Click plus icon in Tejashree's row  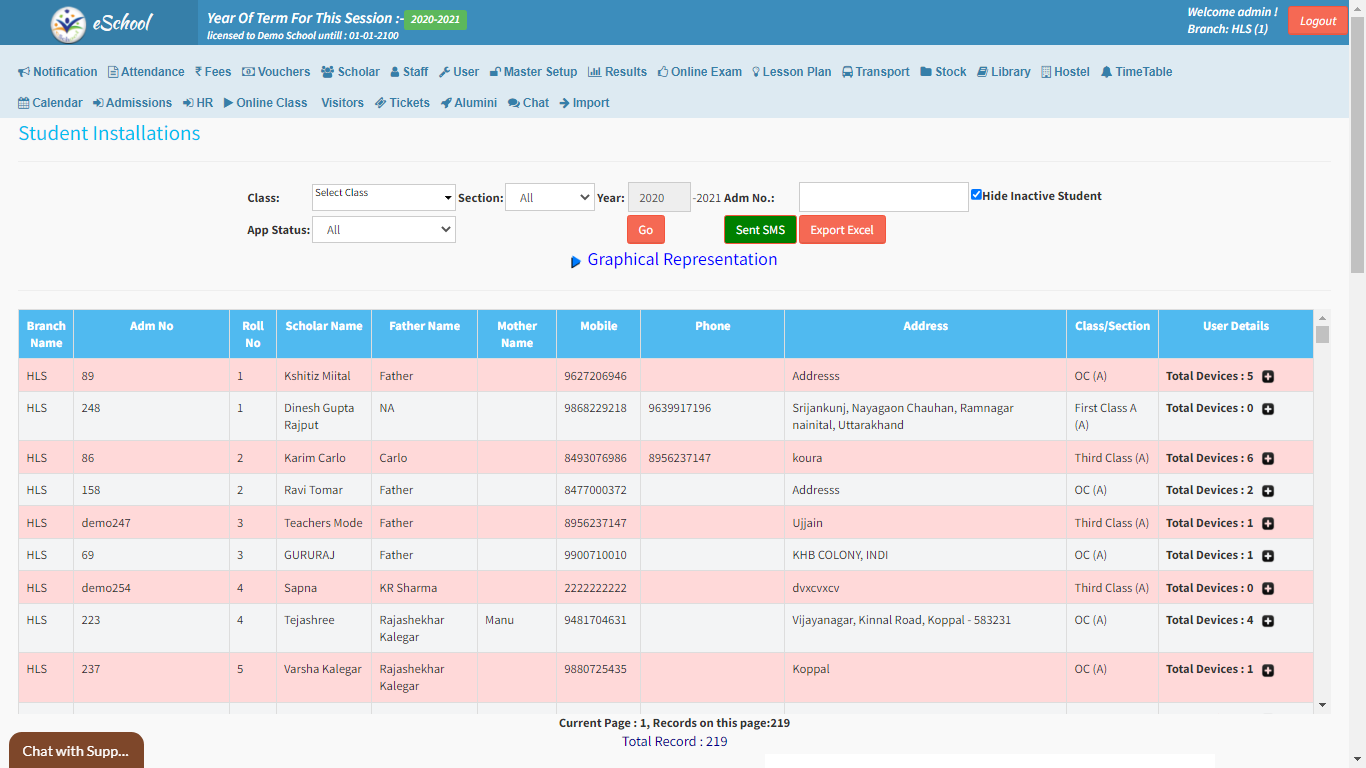[1268, 621]
